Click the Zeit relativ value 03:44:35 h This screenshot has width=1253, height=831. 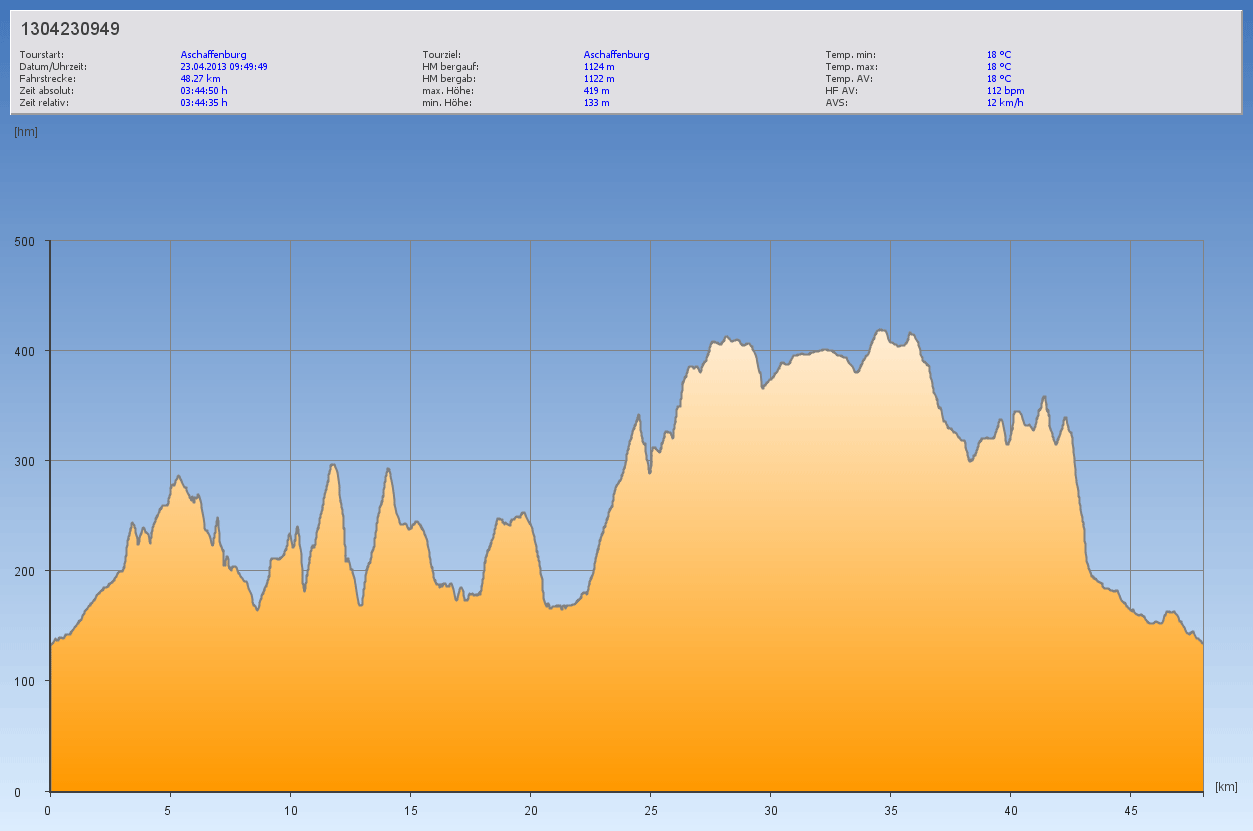click(204, 102)
